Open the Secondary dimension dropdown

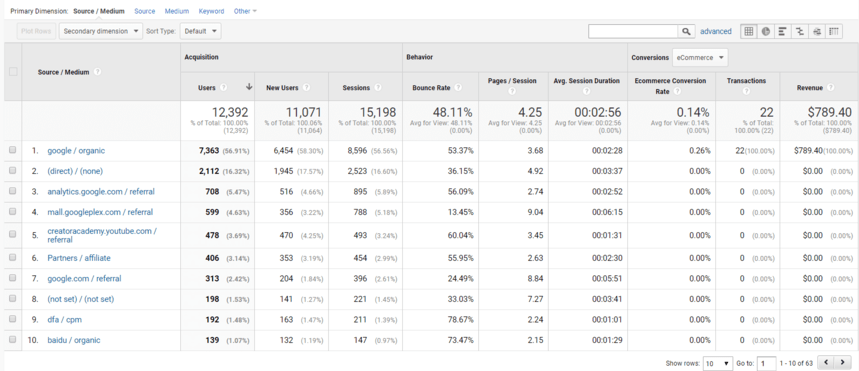pos(101,31)
